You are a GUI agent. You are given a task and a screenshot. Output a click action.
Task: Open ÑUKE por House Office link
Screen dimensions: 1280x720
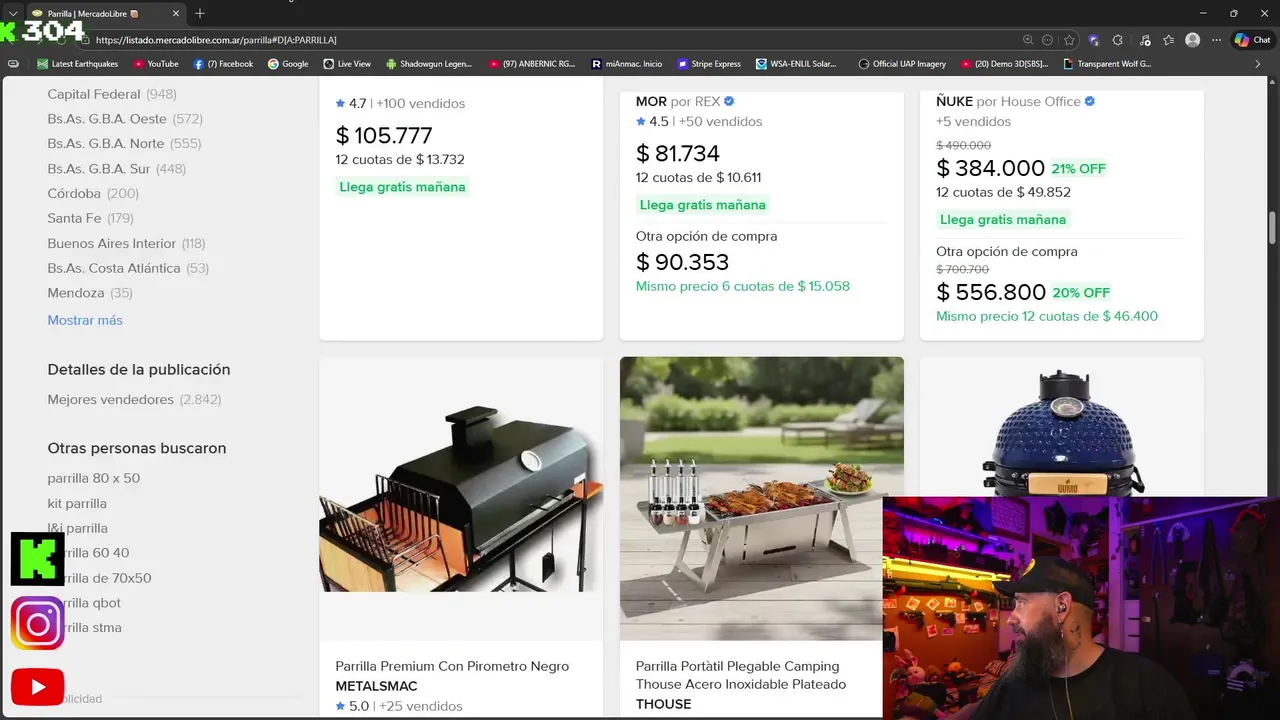pos(1008,101)
